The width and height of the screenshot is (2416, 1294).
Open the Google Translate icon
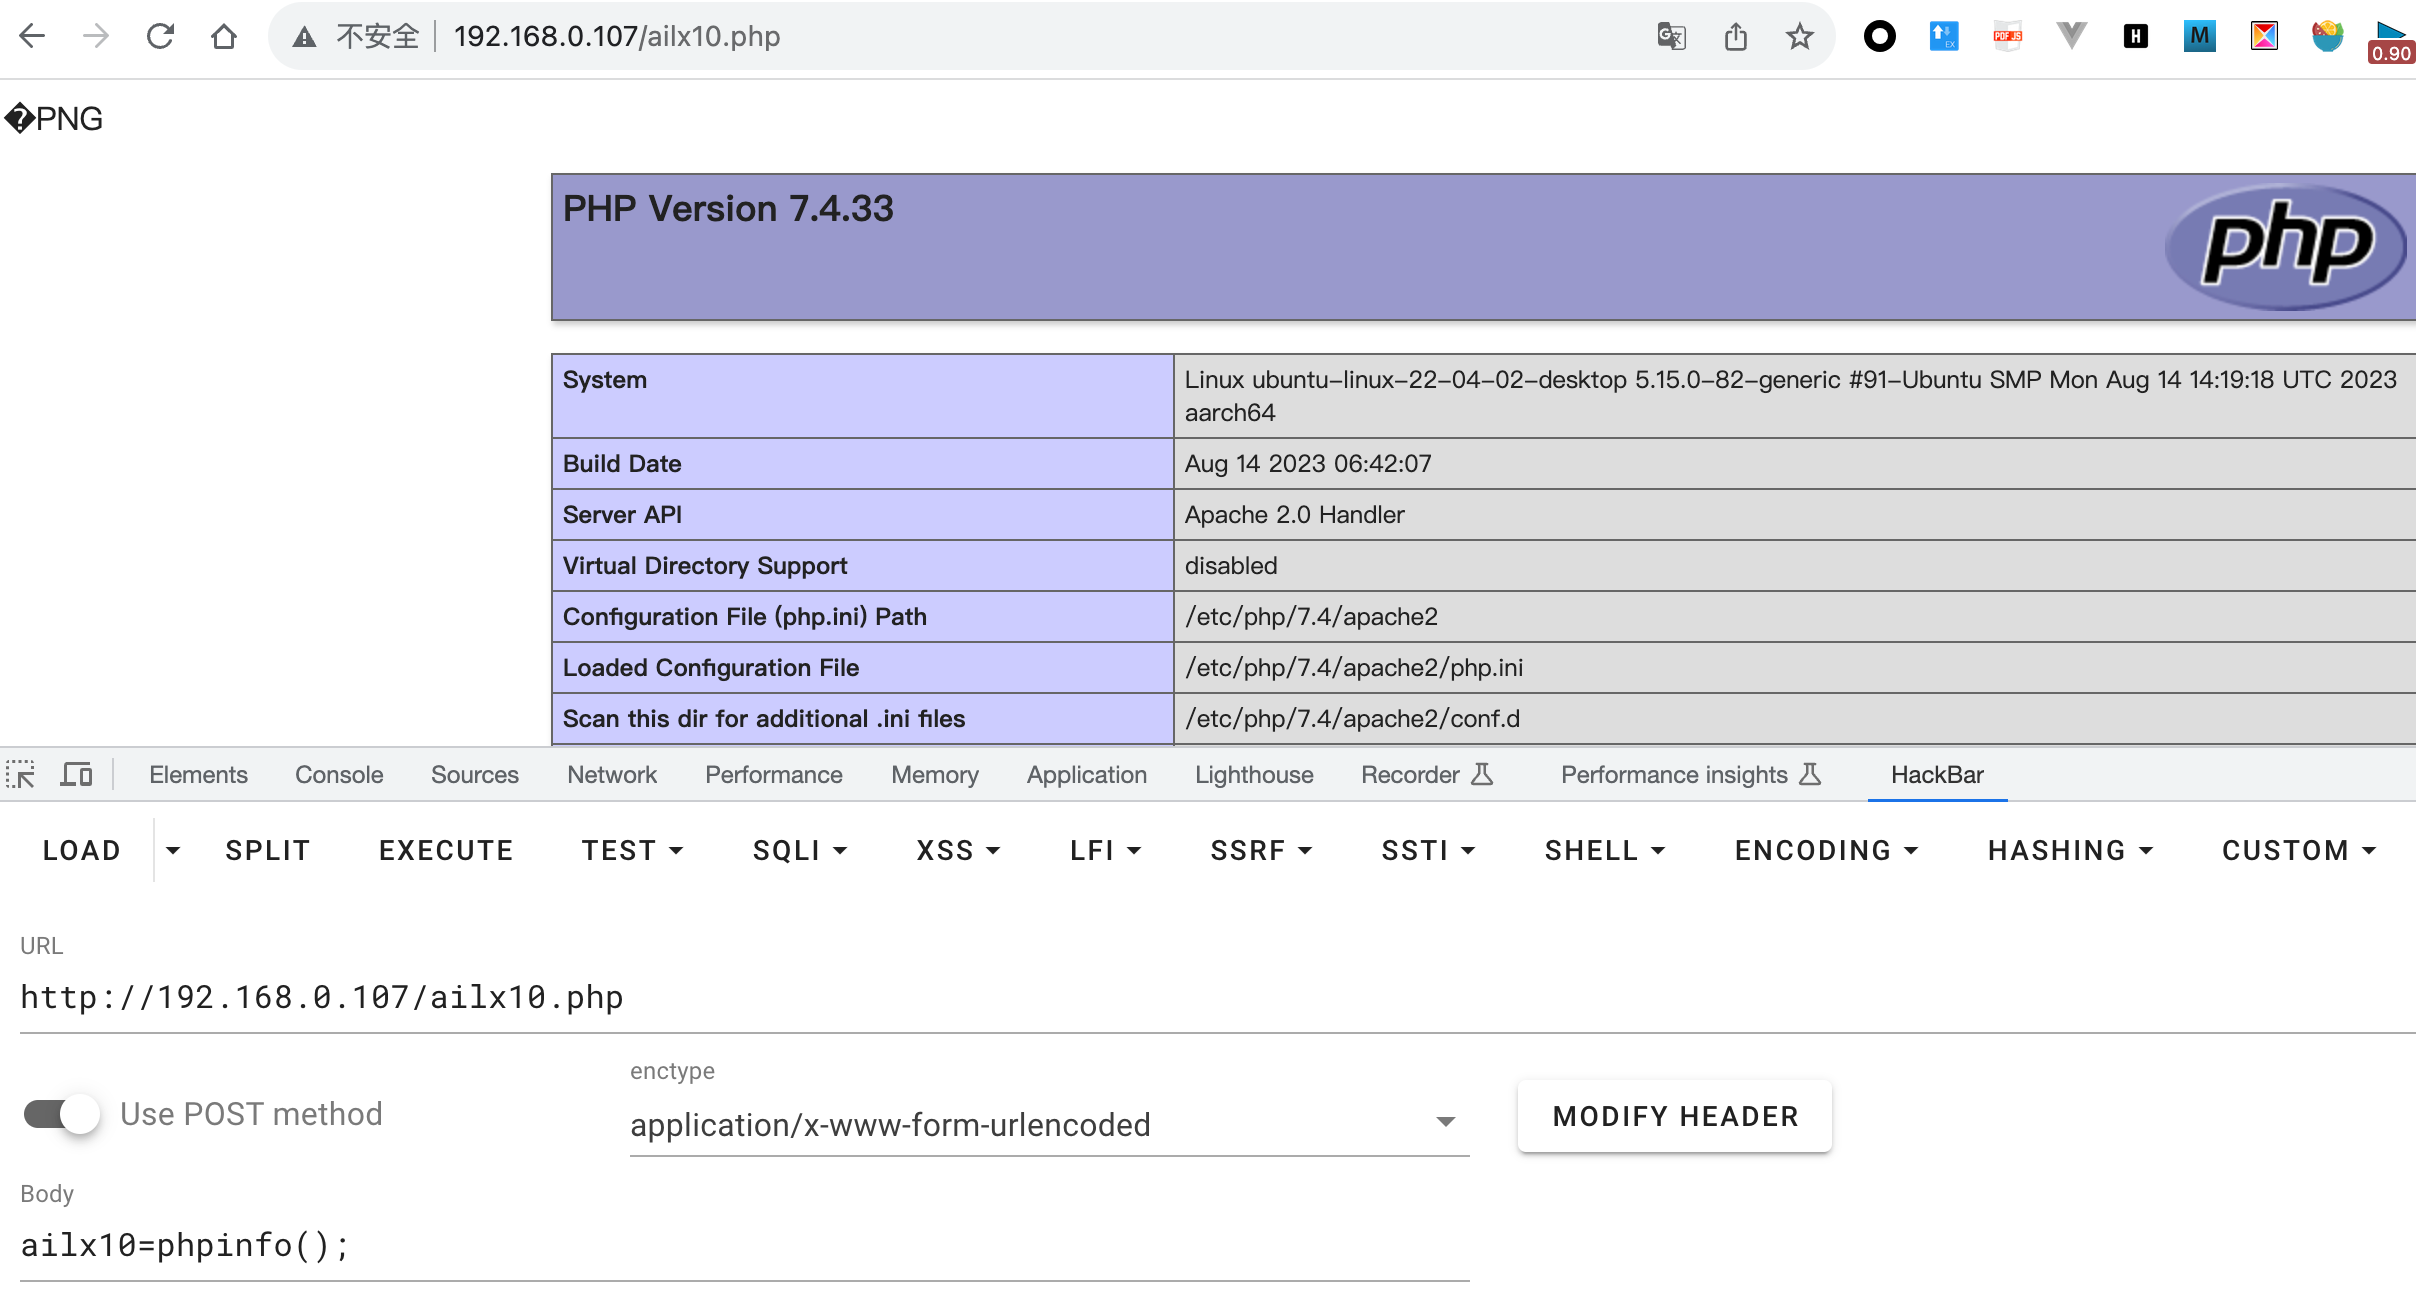coord(1671,37)
